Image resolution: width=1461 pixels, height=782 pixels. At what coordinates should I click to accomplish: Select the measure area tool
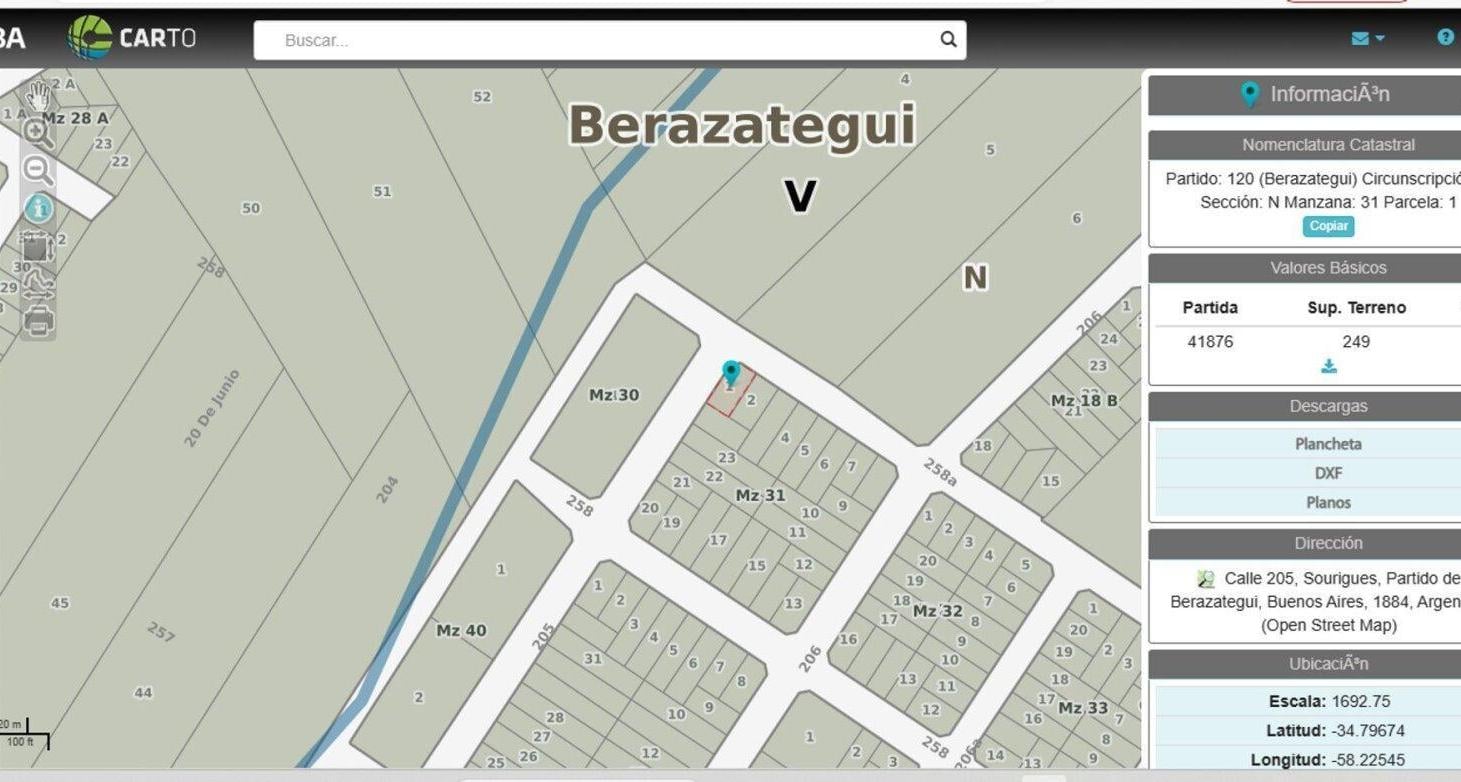click(38, 247)
